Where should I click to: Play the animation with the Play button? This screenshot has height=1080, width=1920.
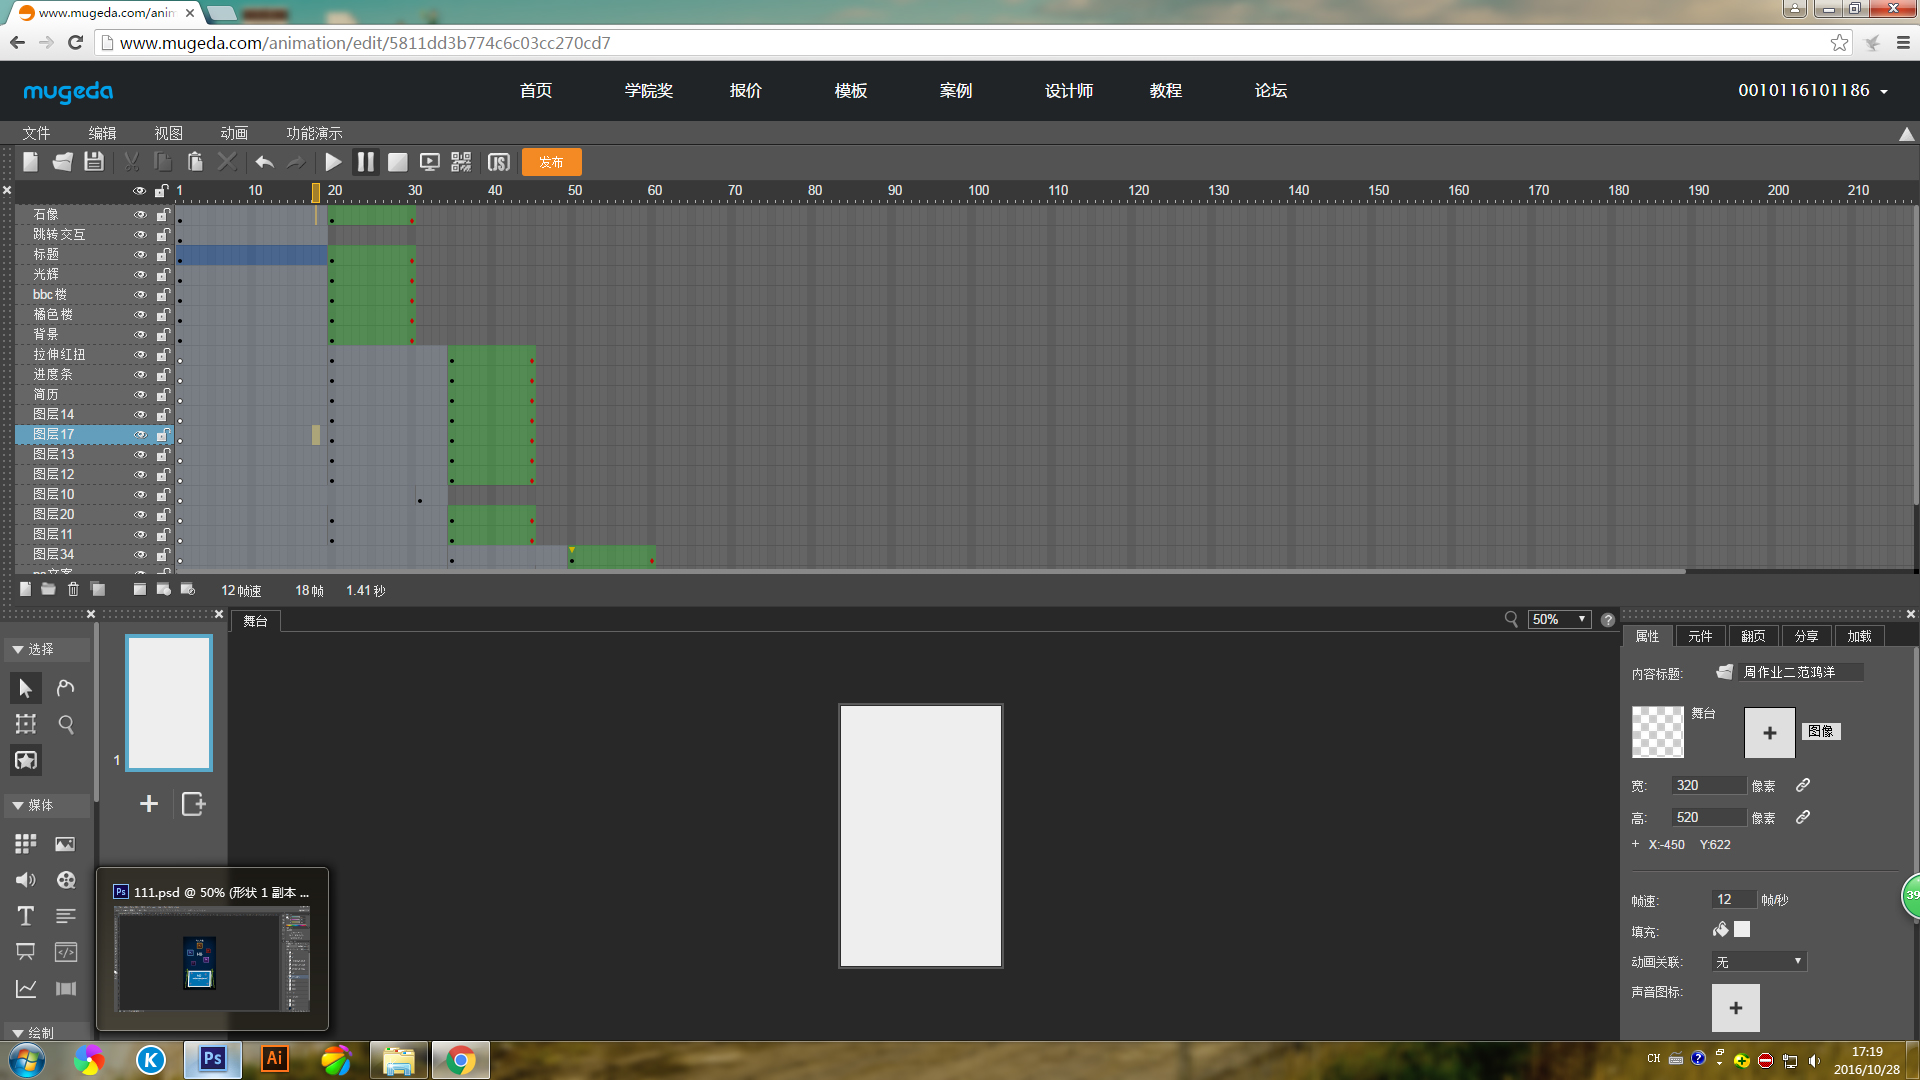pyautogui.click(x=333, y=162)
